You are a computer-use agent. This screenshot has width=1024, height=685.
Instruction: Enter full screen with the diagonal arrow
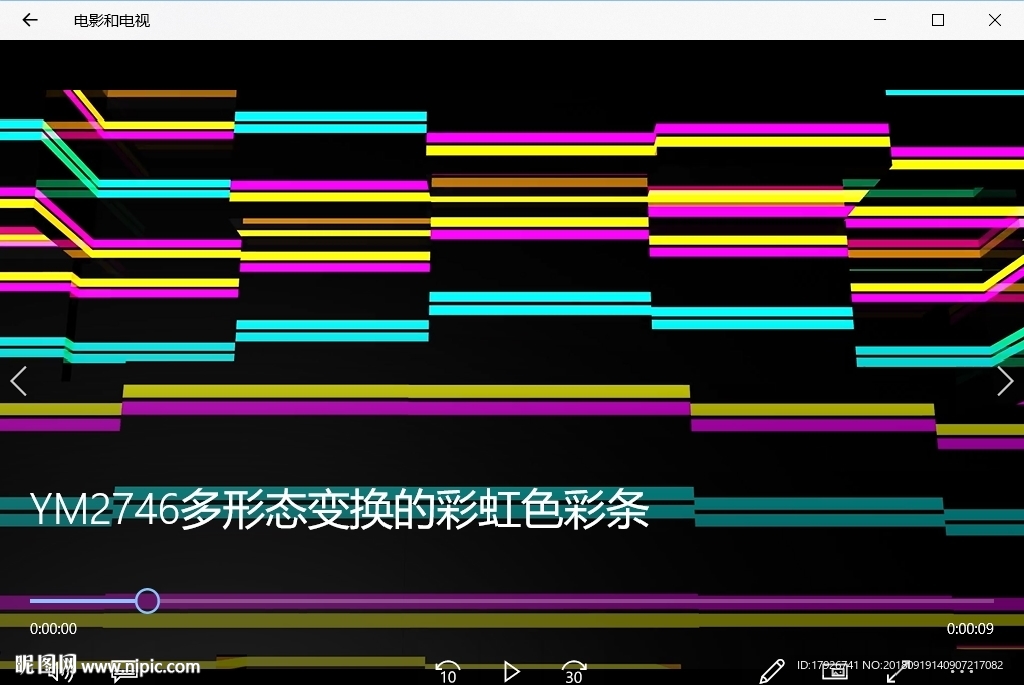click(897, 671)
